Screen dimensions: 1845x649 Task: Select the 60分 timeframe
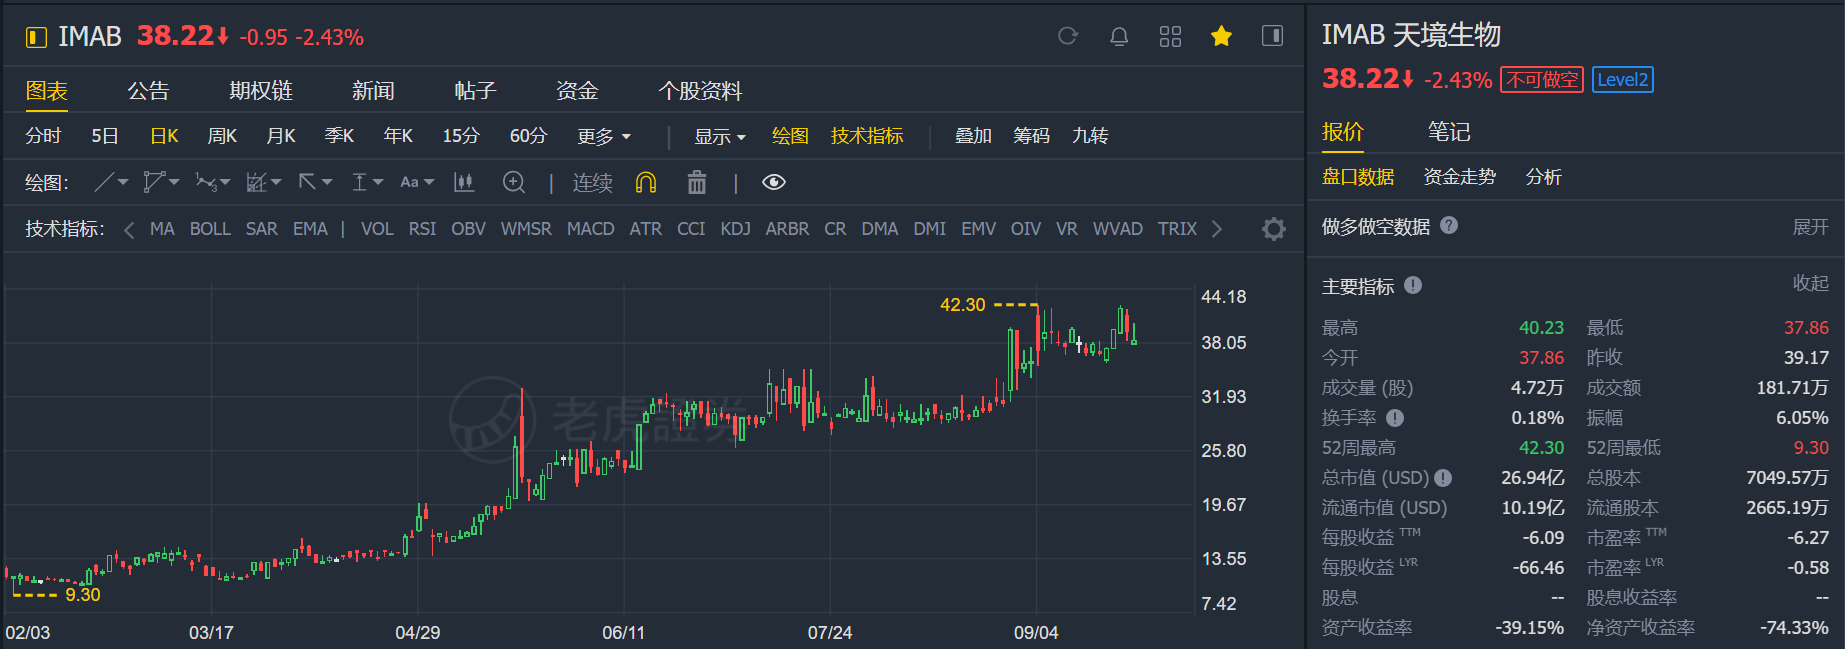(x=529, y=136)
